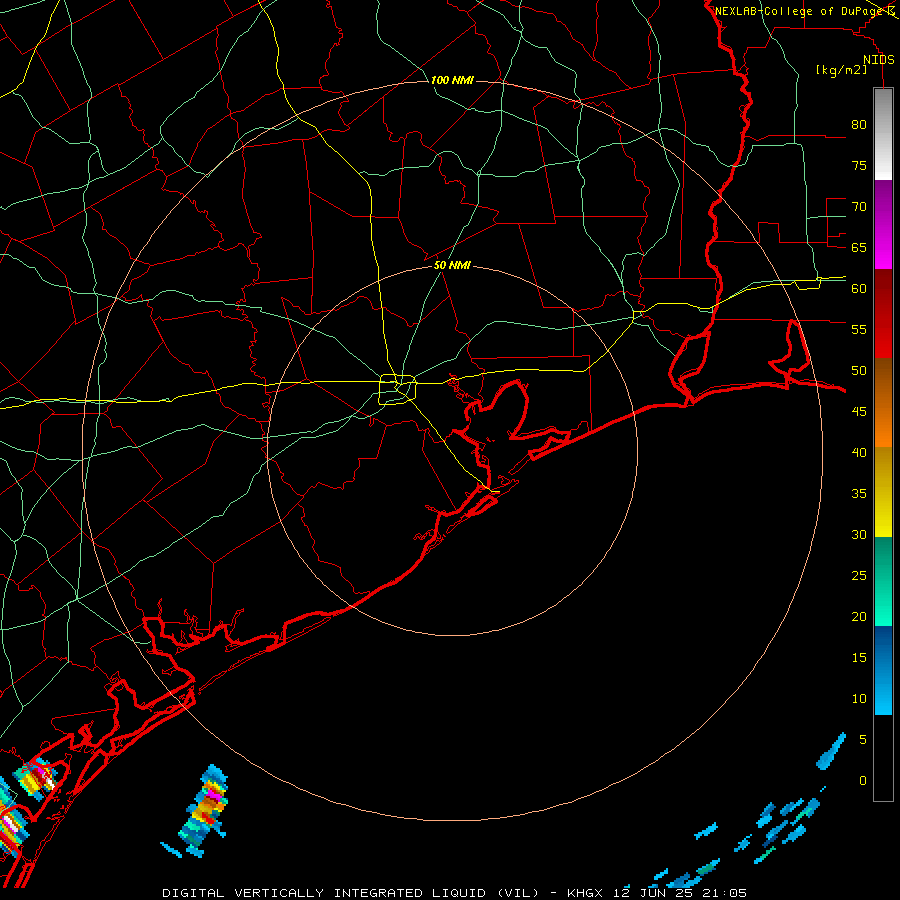Click the 80 value on the legend
The height and width of the screenshot is (900, 900).
859,125
